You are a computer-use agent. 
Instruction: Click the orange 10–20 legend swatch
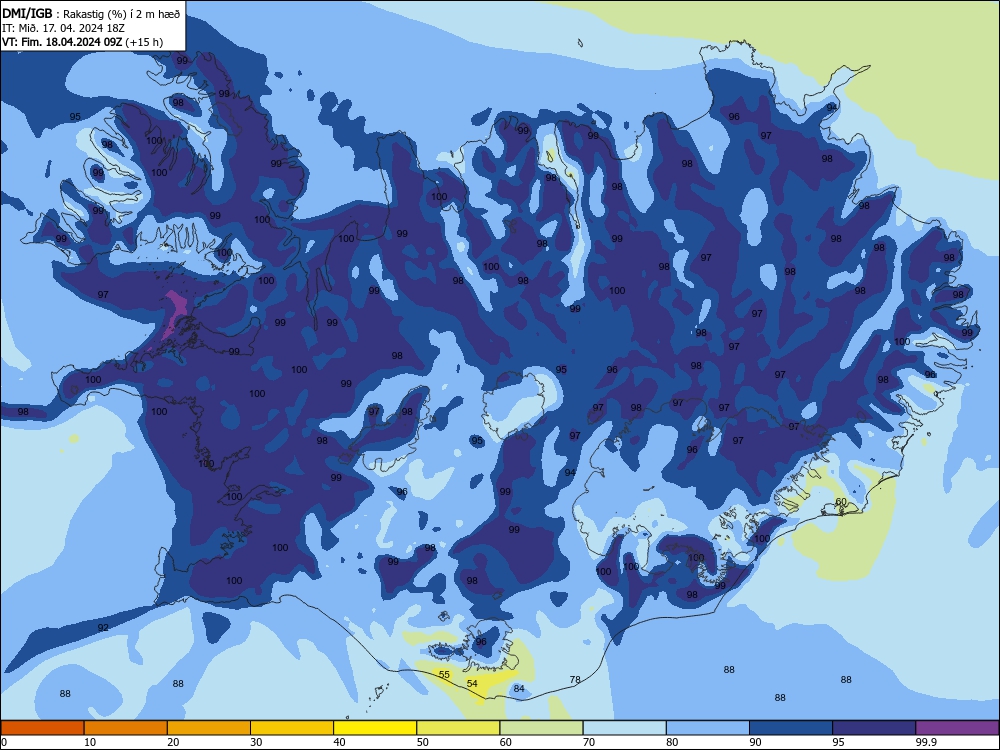[126, 728]
